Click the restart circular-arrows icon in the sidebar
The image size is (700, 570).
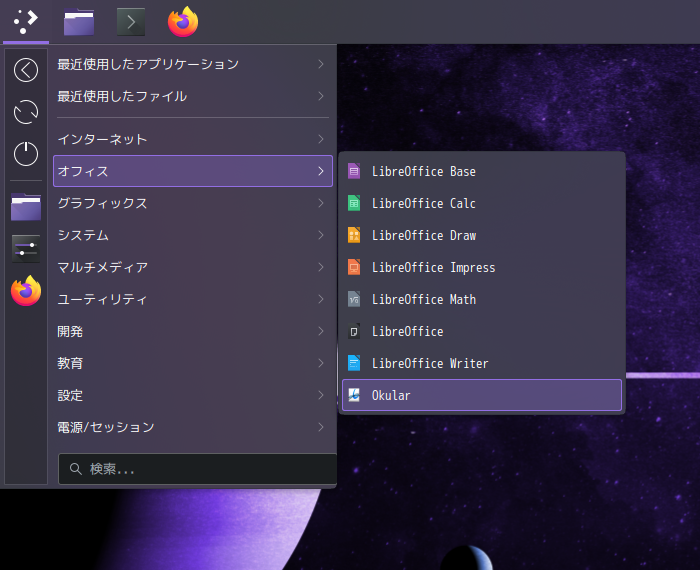click(x=26, y=112)
